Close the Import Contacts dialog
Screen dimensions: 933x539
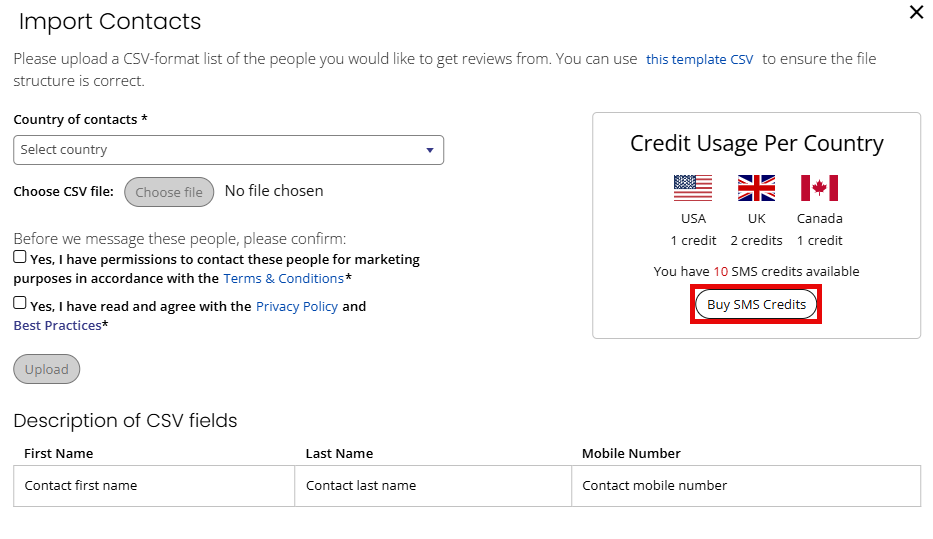(x=916, y=12)
